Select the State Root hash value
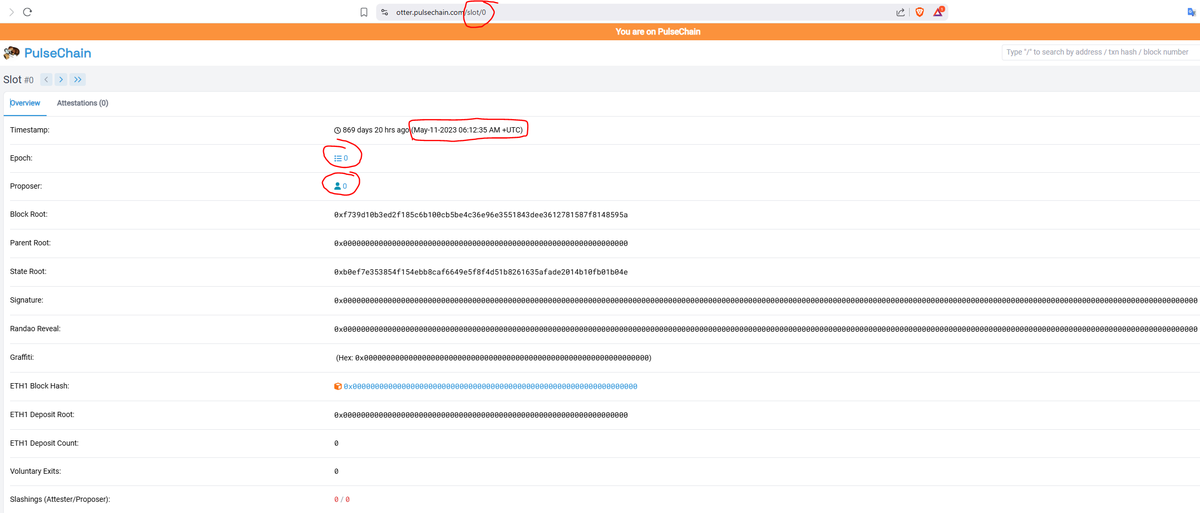 coord(481,272)
